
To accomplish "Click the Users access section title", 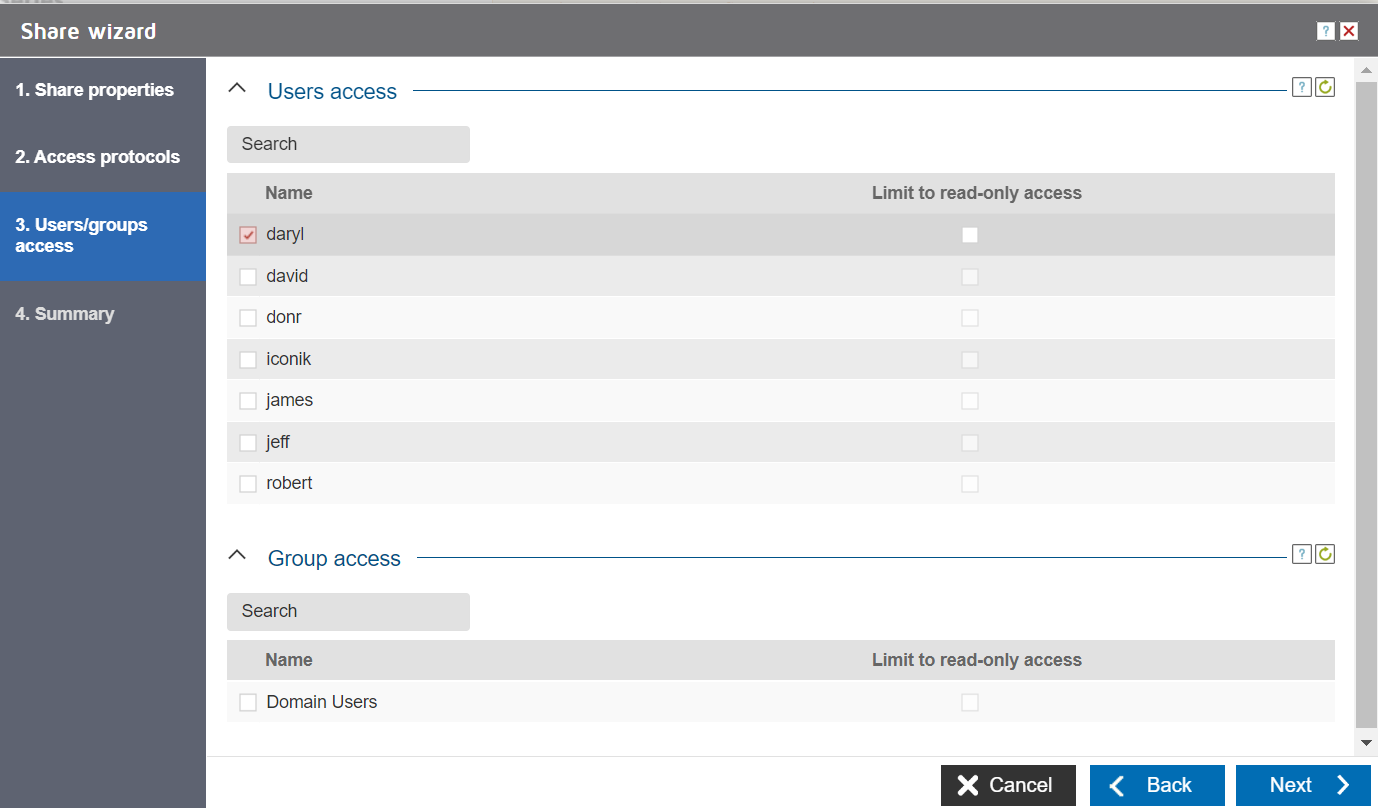I will click(x=332, y=91).
